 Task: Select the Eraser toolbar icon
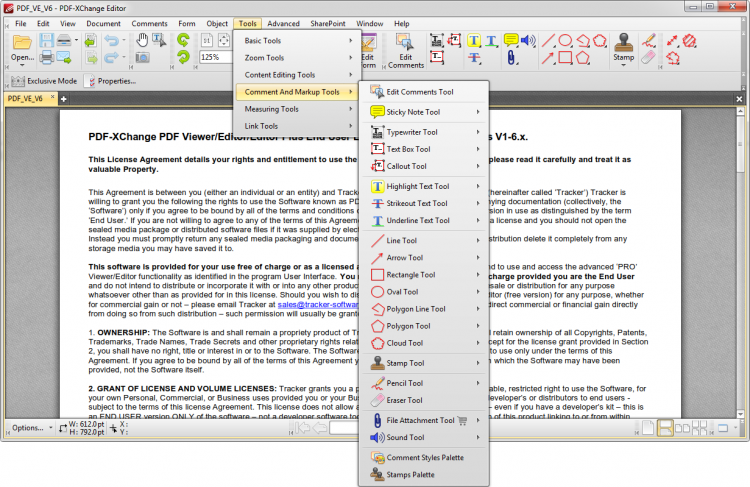[x=648, y=58]
